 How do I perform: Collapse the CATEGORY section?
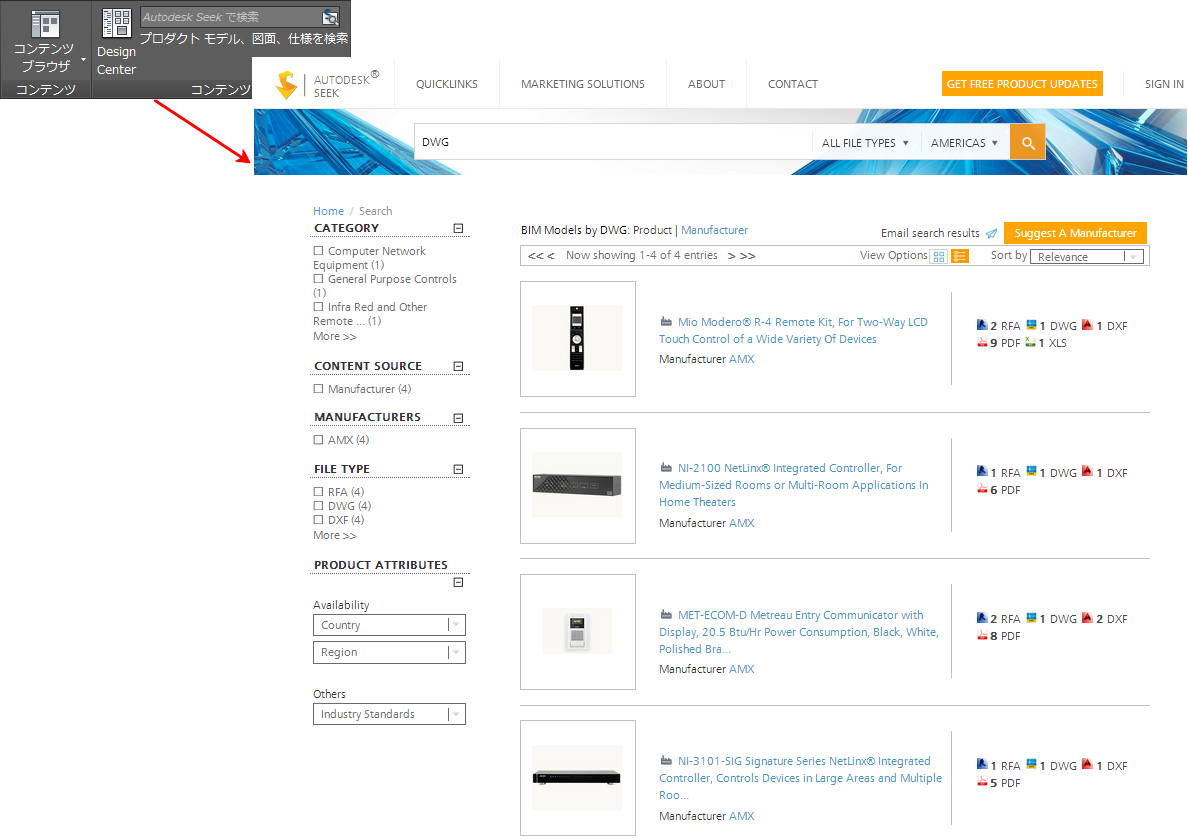pyautogui.click(x=458, y=228)
